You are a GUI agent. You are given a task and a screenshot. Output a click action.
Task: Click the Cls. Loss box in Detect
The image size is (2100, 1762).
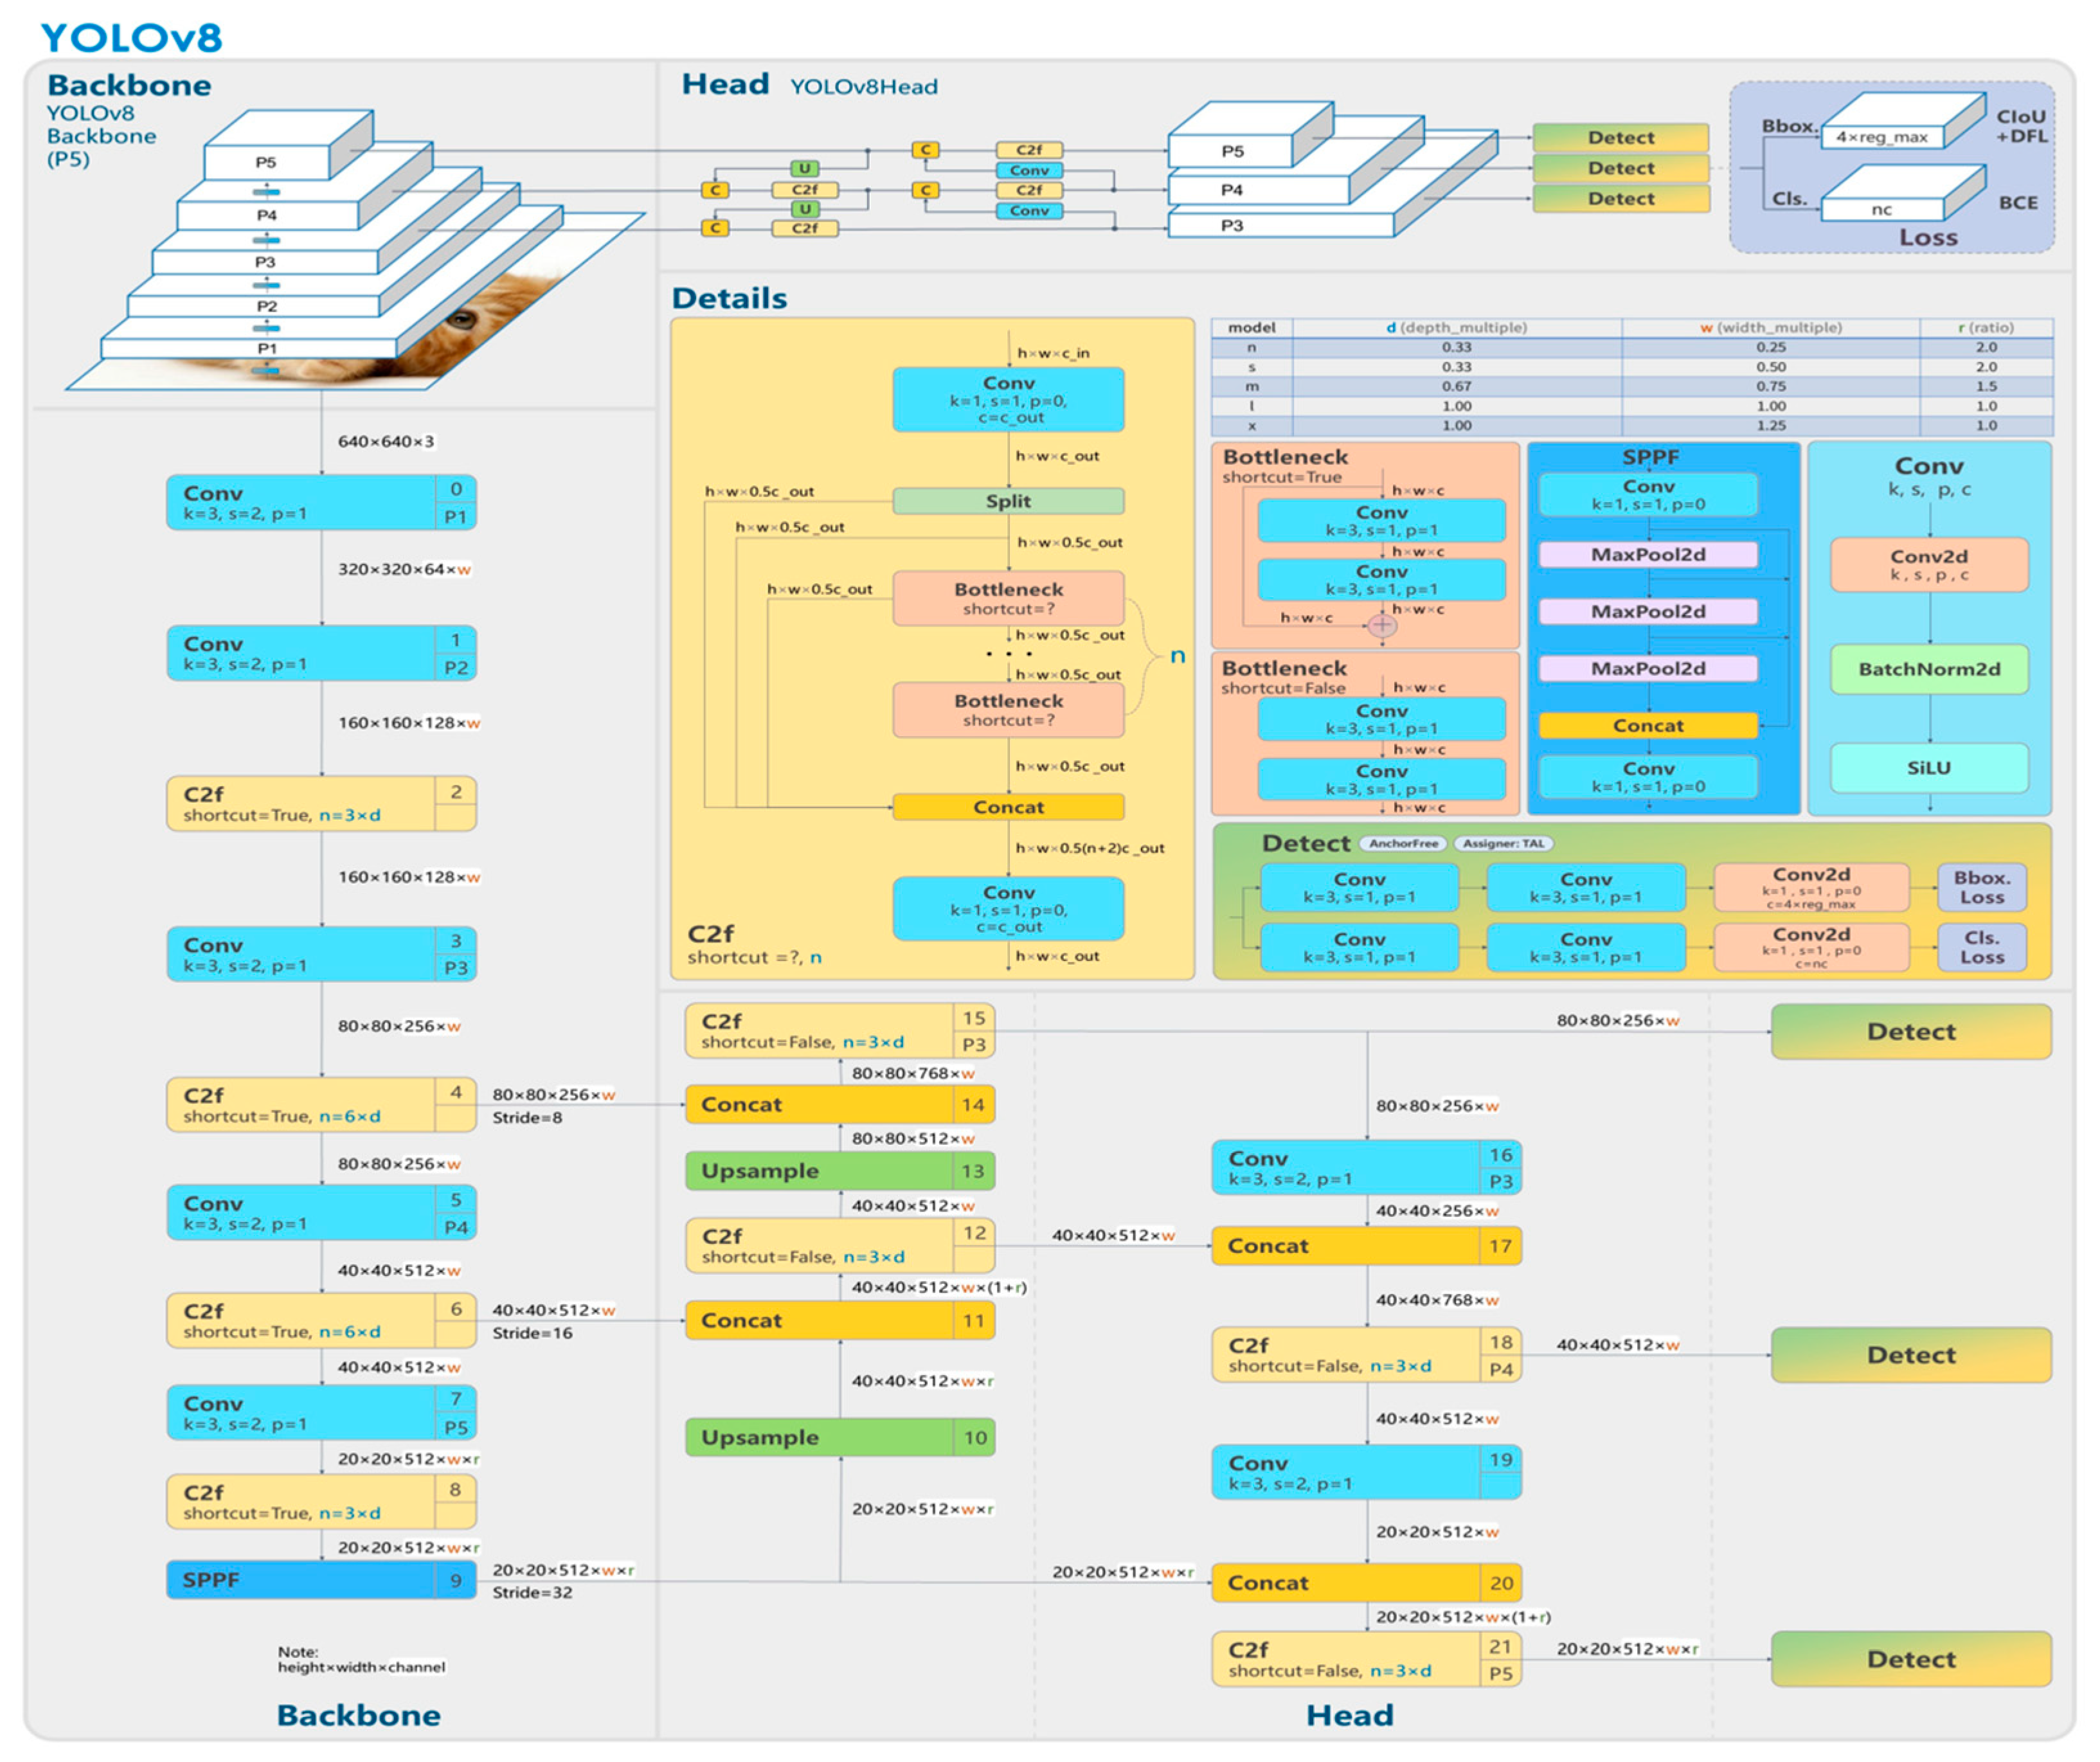pos(1981,948)
